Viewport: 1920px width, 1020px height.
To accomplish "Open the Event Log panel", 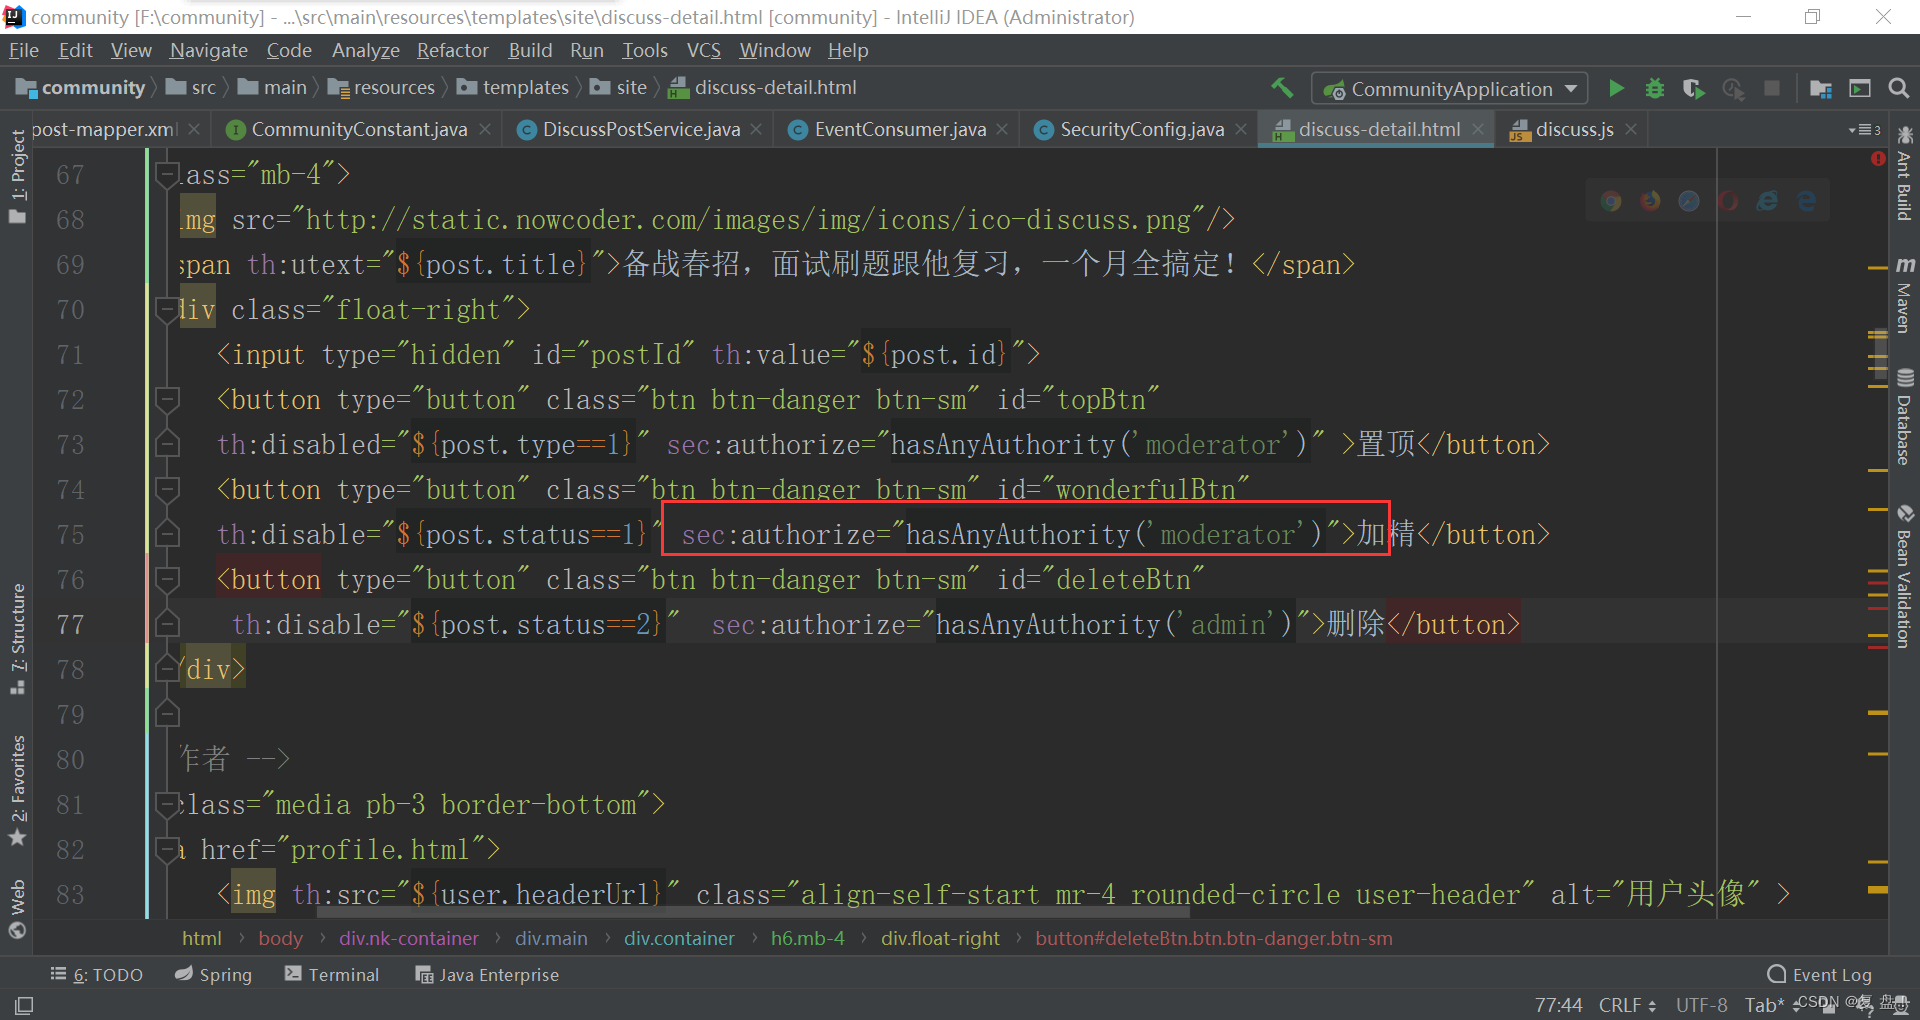I will pos(1820,975).
